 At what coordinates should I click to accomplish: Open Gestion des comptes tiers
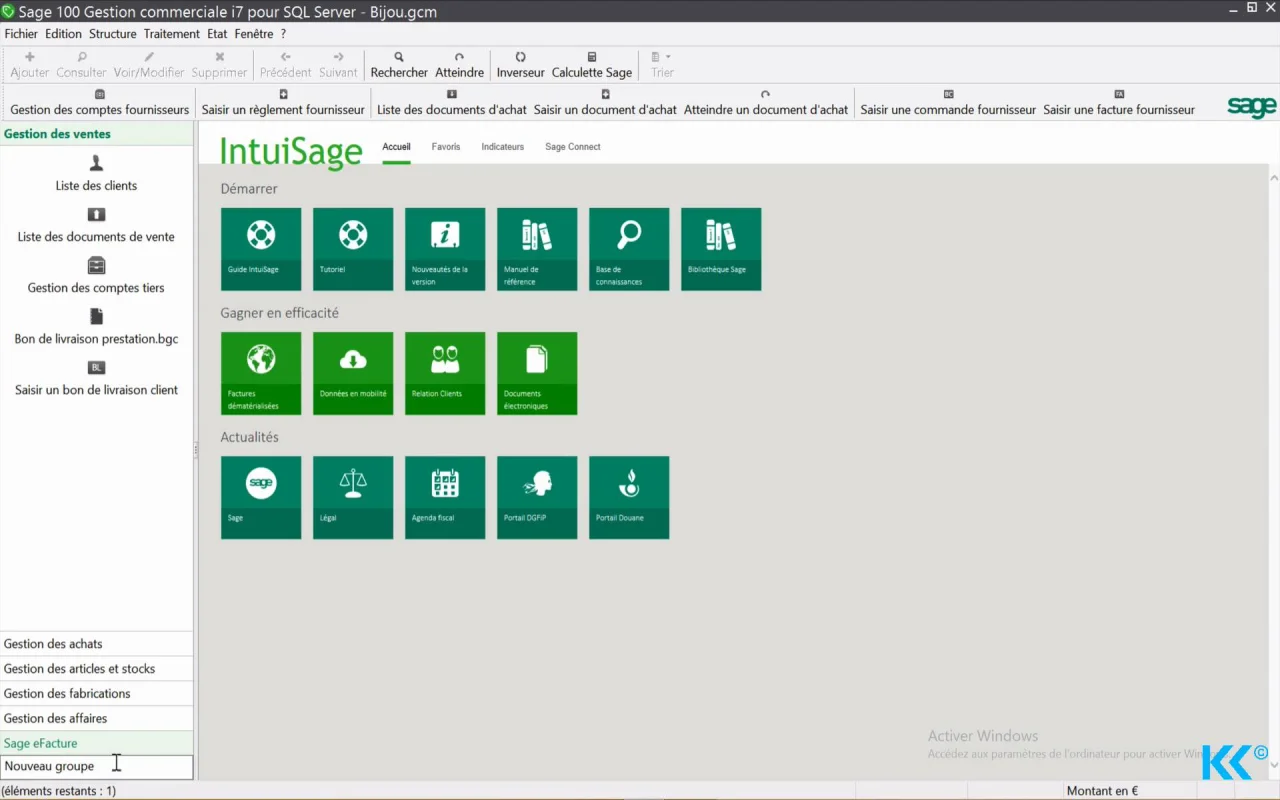point(96,276)
